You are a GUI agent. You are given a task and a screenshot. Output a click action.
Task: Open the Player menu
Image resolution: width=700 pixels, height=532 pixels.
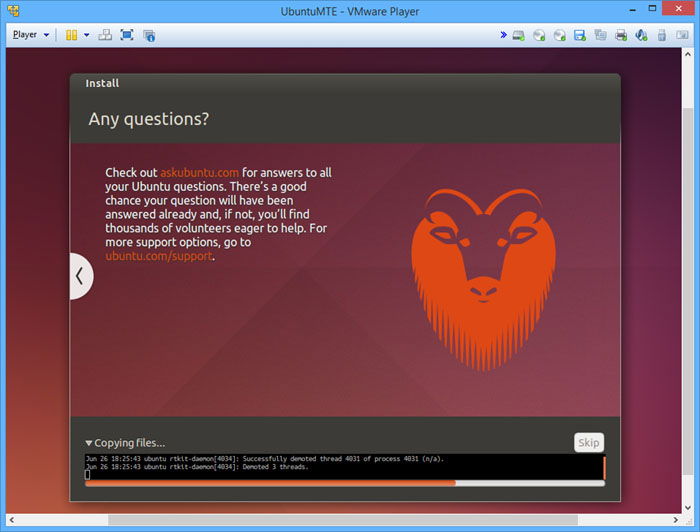(x=30, y=35)
